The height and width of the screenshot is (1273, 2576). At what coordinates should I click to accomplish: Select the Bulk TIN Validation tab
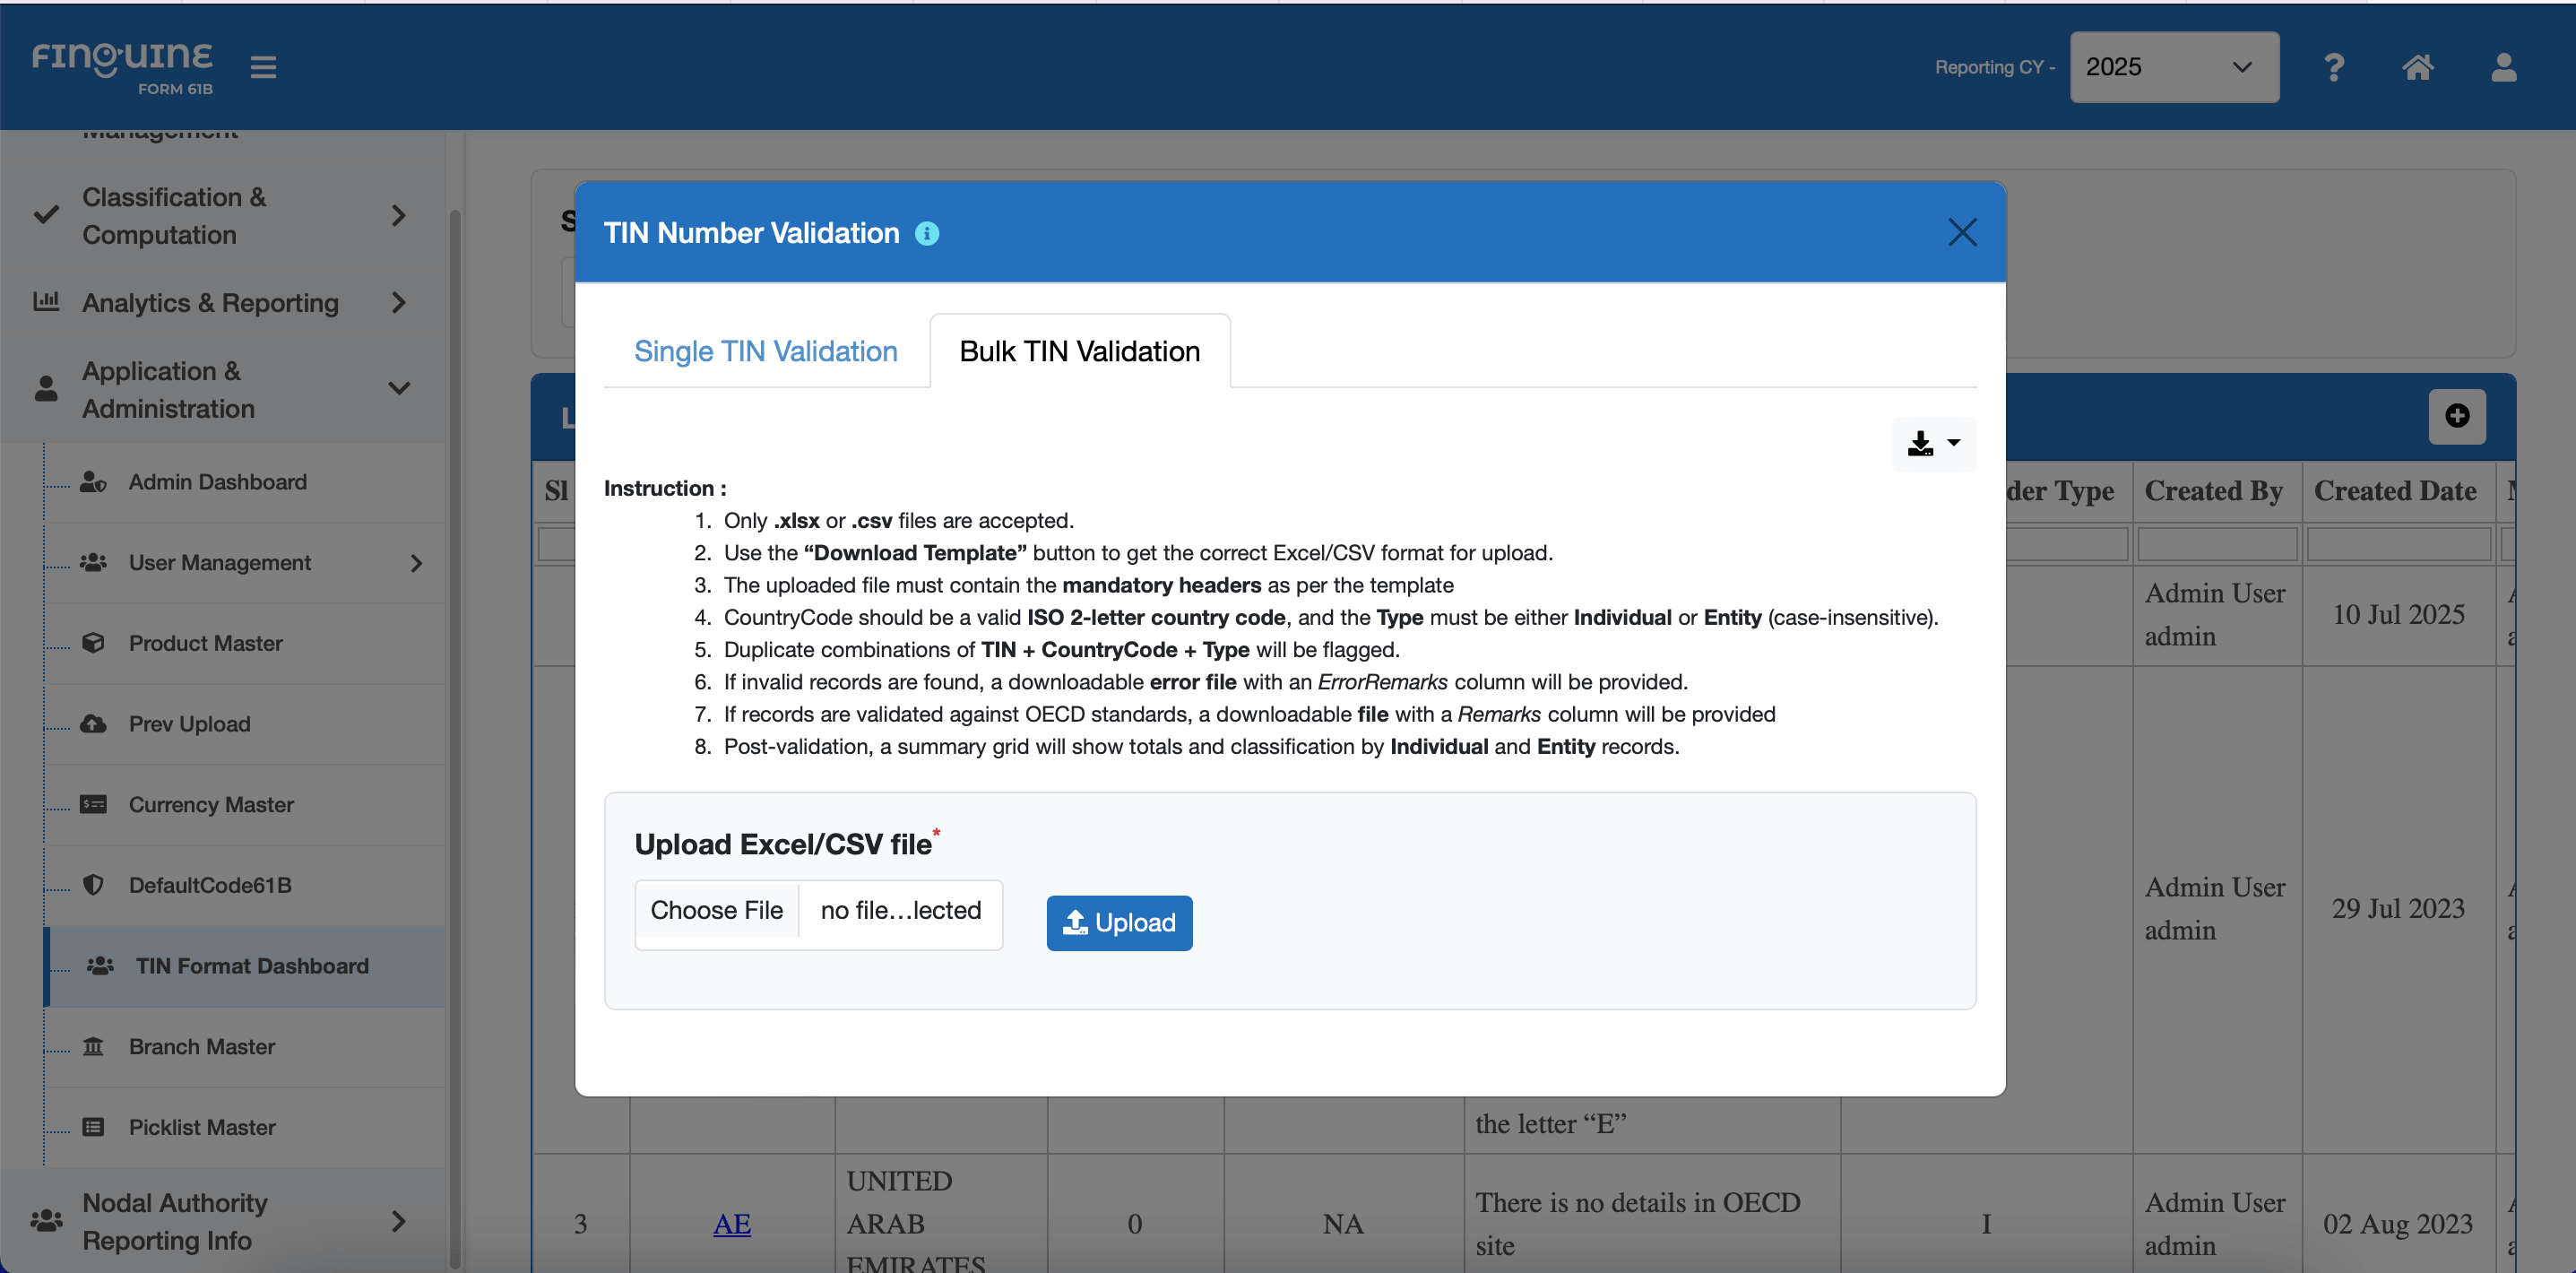(x=1079, y=351)
